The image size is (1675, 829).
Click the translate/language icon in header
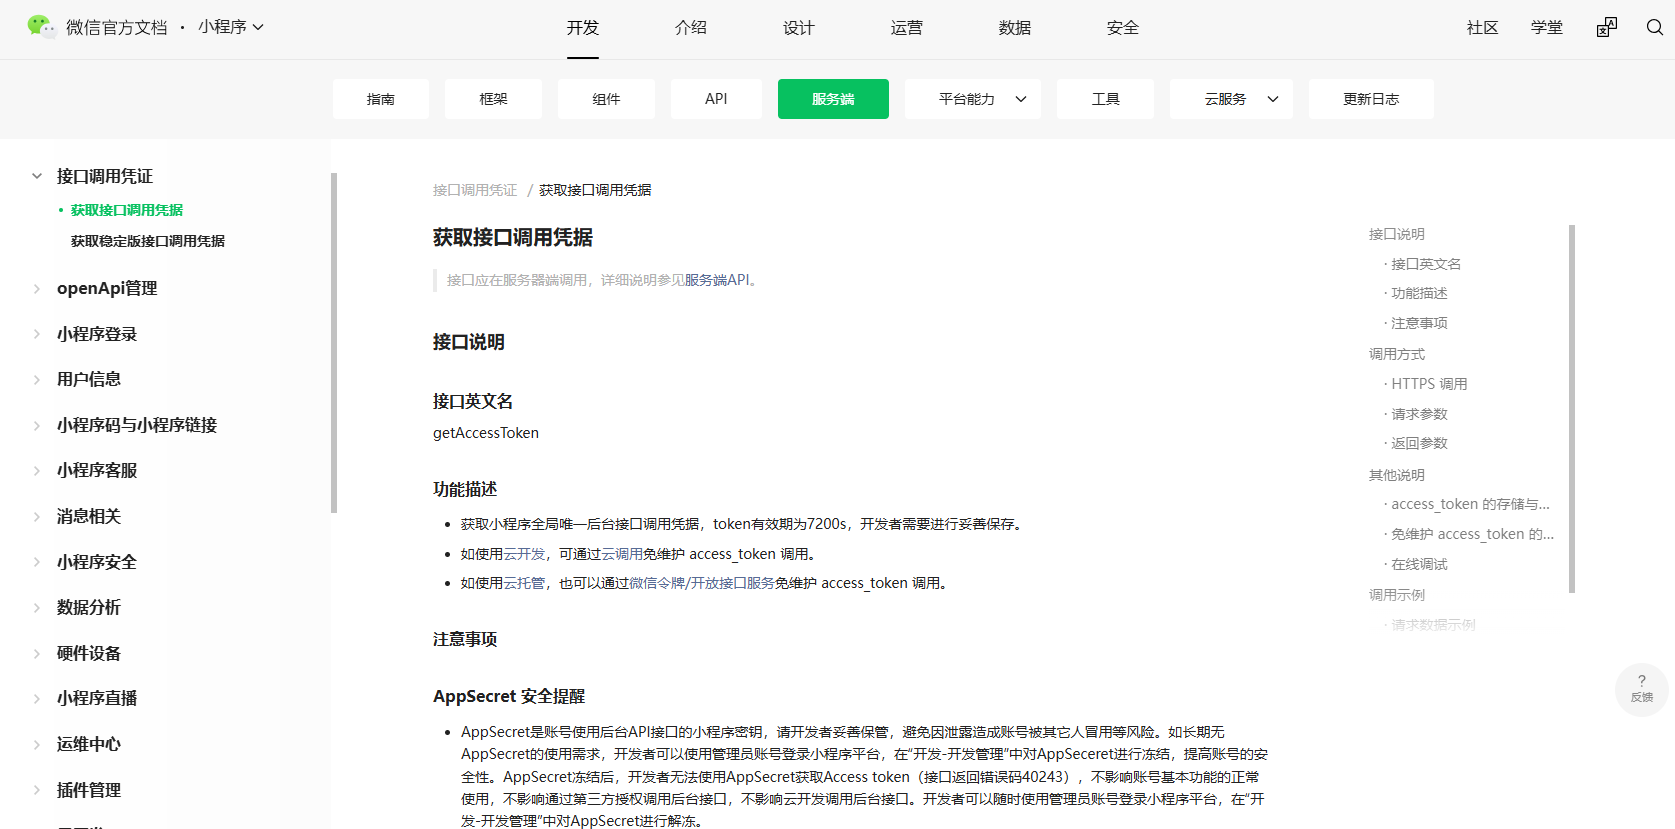click(x=1607, y=27)
